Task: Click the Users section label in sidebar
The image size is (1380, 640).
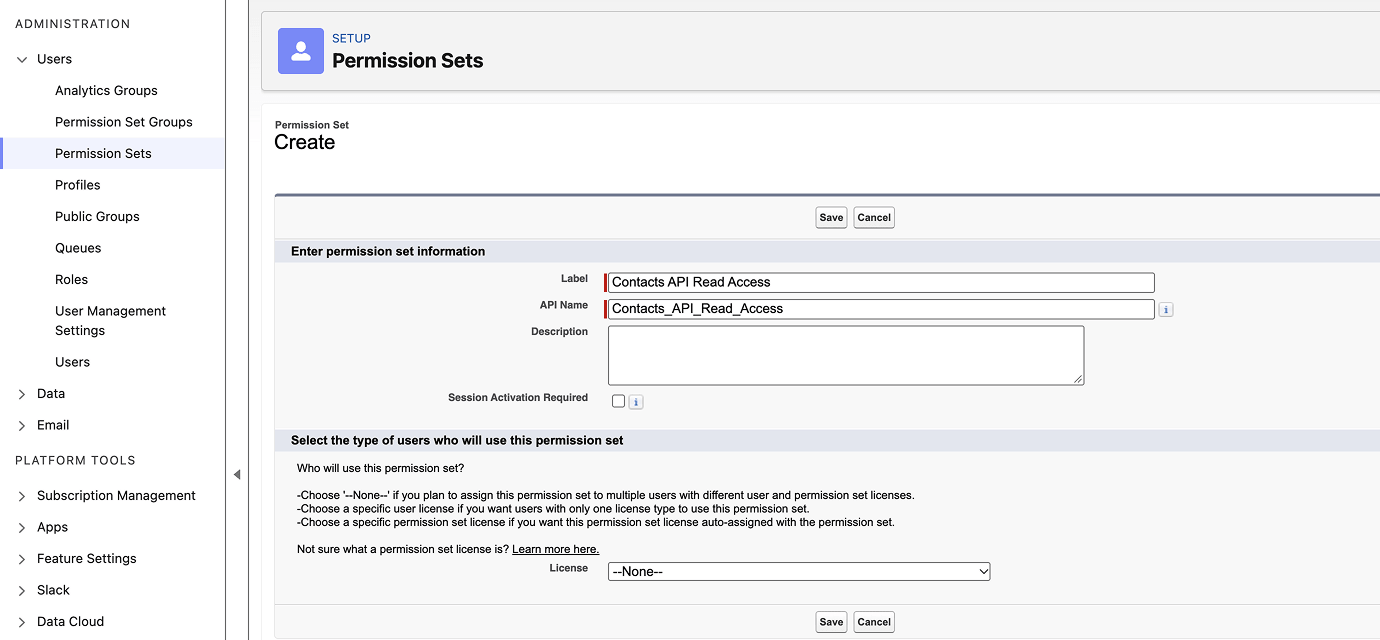Action: pyautogui.click(x=54, y=59)
